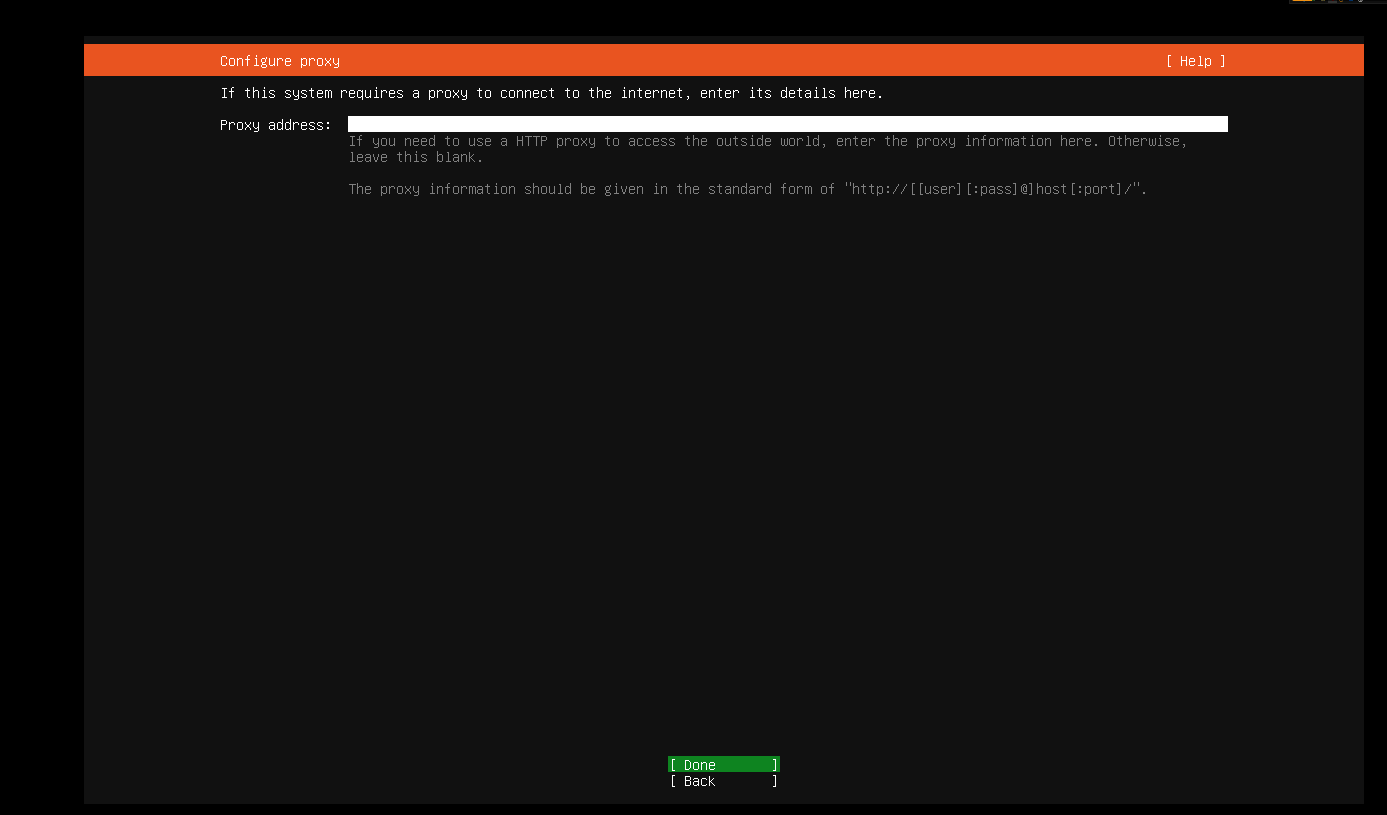Viewport: 1387px width, 815px height.
Task: Click the green indicator in the top toolbar
Action: (x=1314, y=2)
